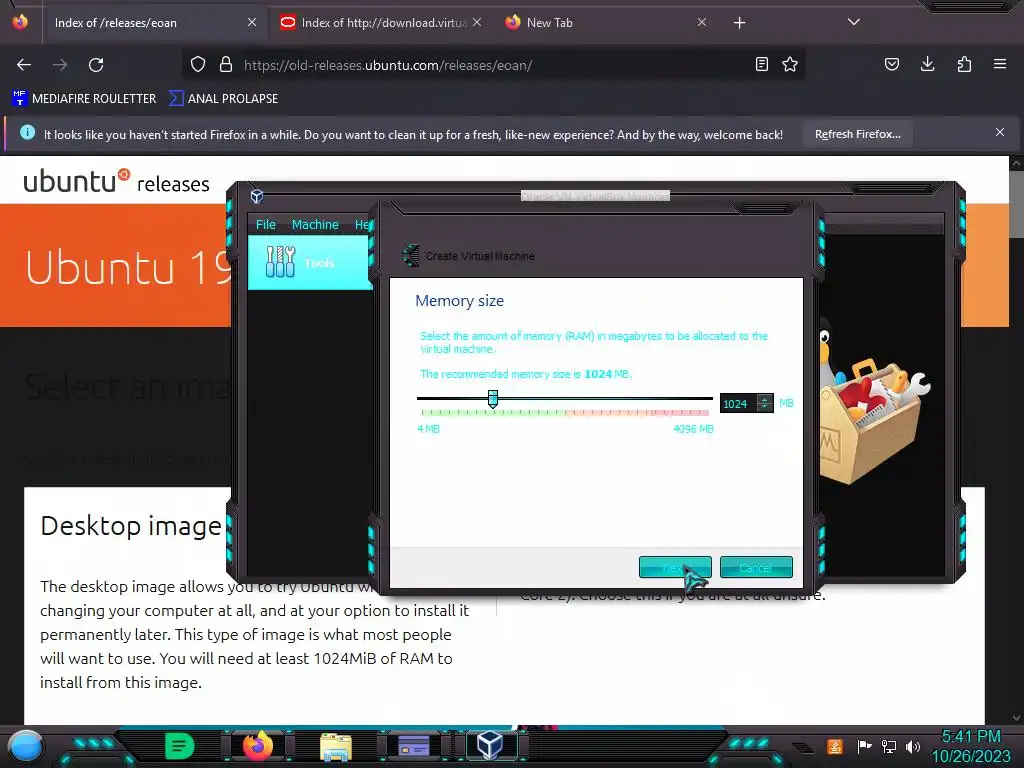Click the page vertical scrollbar
1024x768 pixels.
point(1016,202)
